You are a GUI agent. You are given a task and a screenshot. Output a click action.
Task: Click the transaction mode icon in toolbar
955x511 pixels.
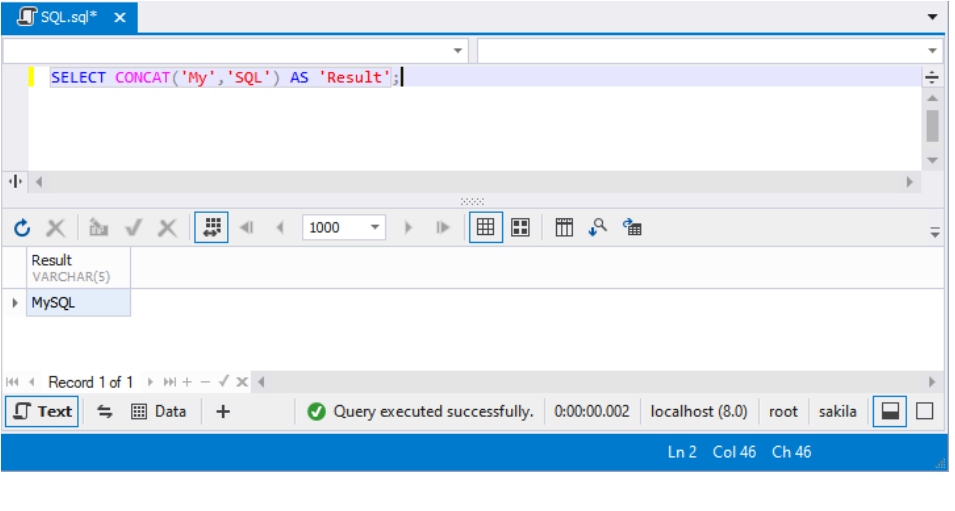coord(99,228)
